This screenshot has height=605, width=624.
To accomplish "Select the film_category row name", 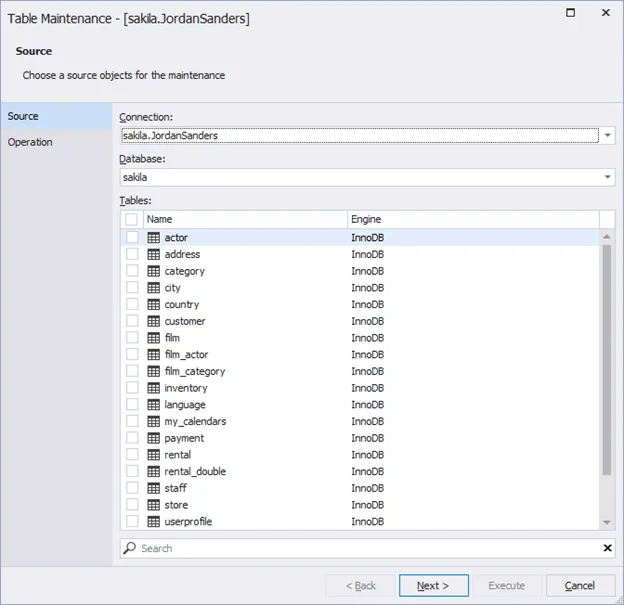I will point(195,371).
